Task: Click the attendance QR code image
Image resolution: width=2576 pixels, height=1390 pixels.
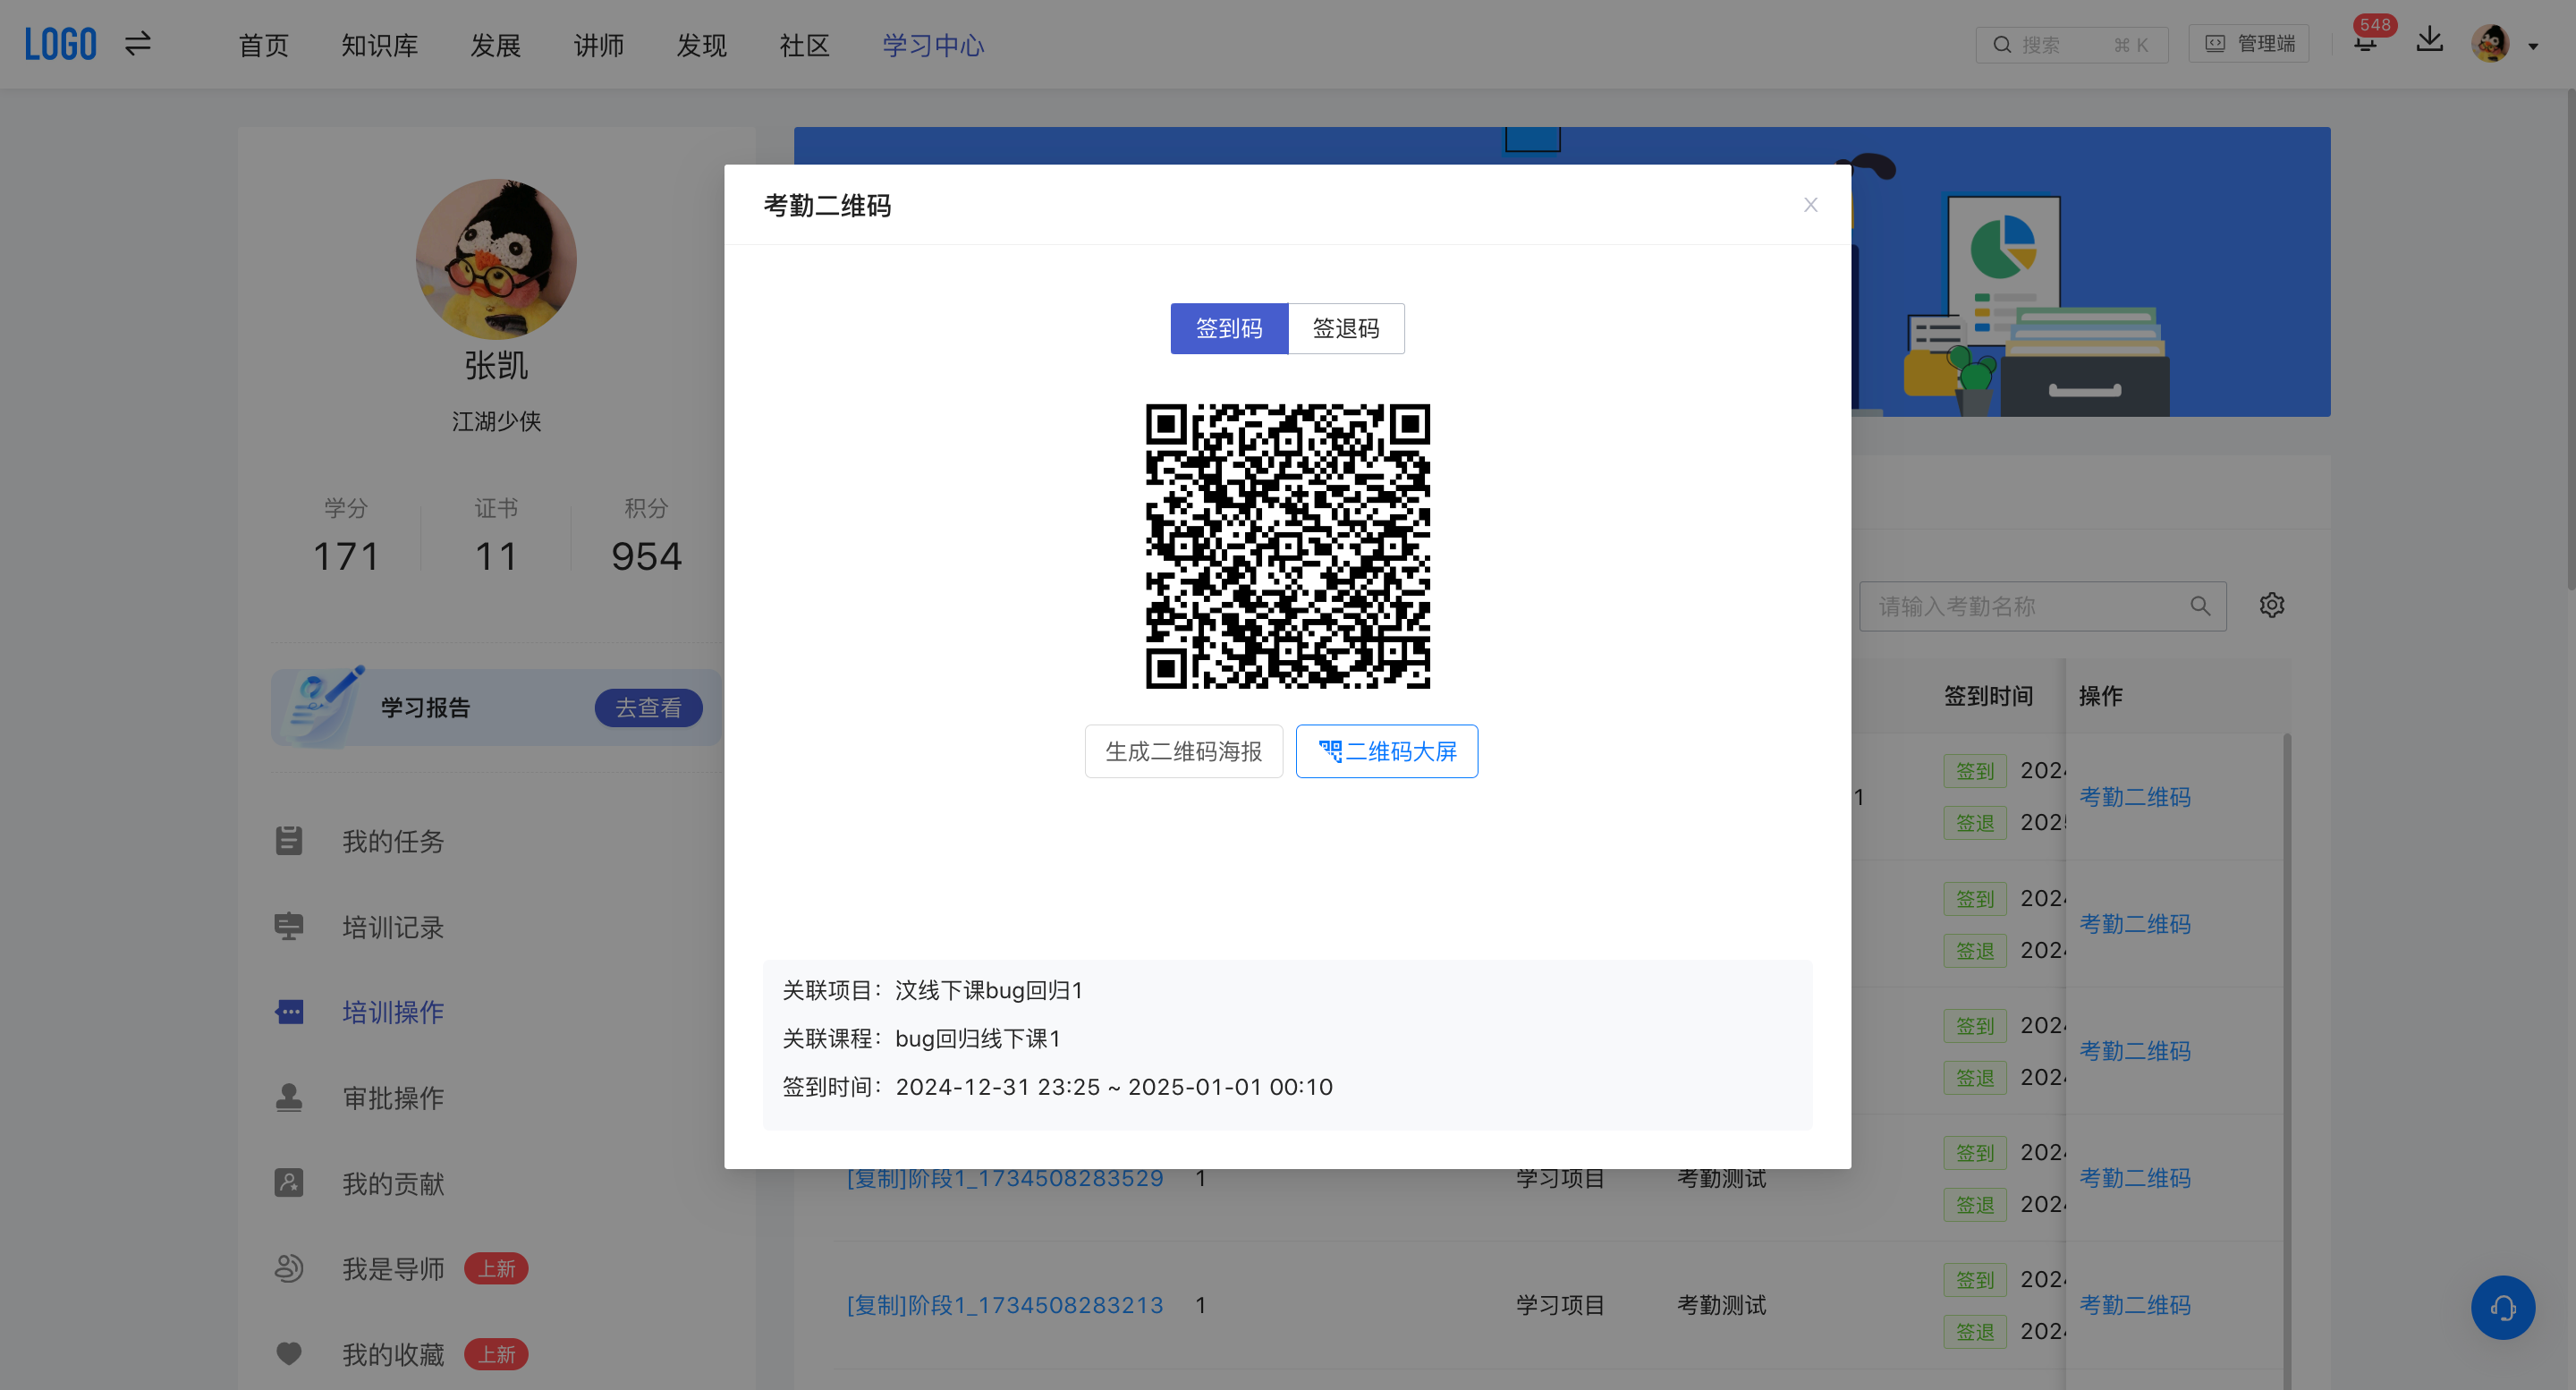Action: [1288, 546]
